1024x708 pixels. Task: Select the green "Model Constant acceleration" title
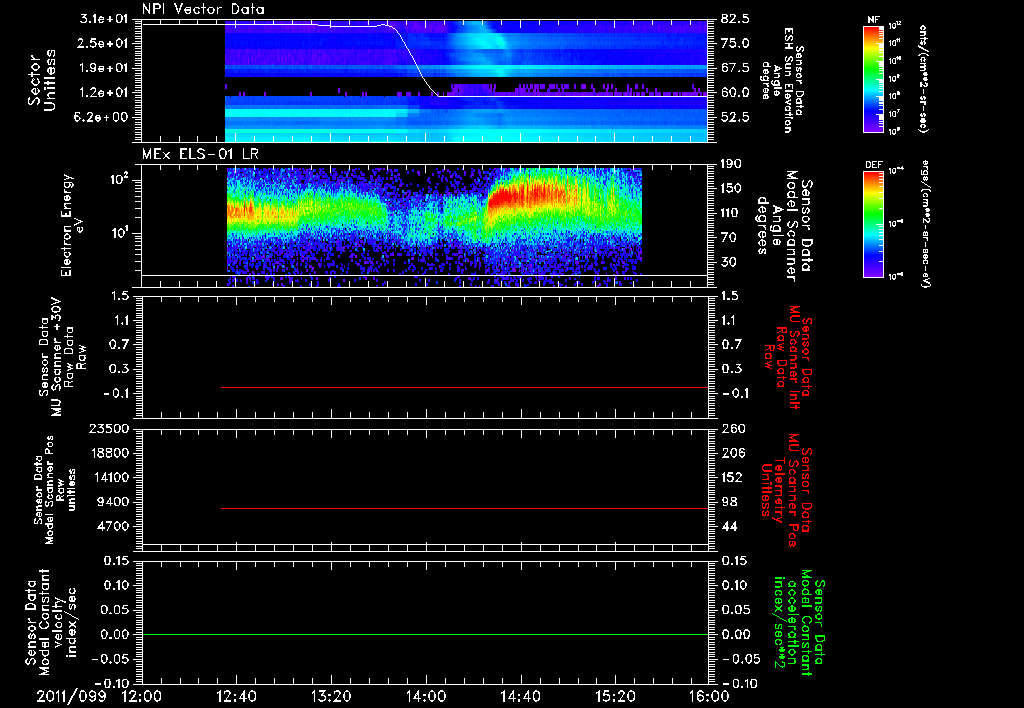(x=799, y=623)
